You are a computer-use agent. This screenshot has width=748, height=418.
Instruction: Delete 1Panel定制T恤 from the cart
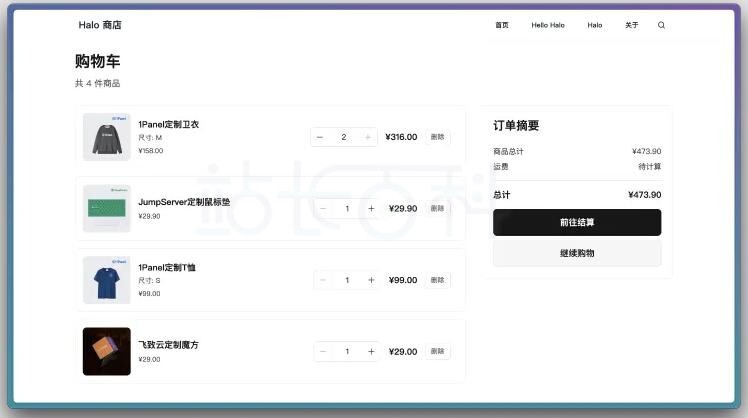point(437,280)
